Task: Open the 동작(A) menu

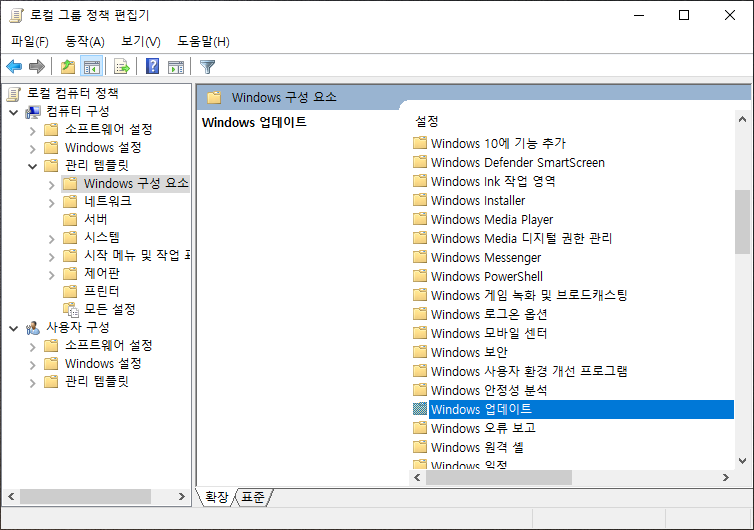Action: pos(85,42)
